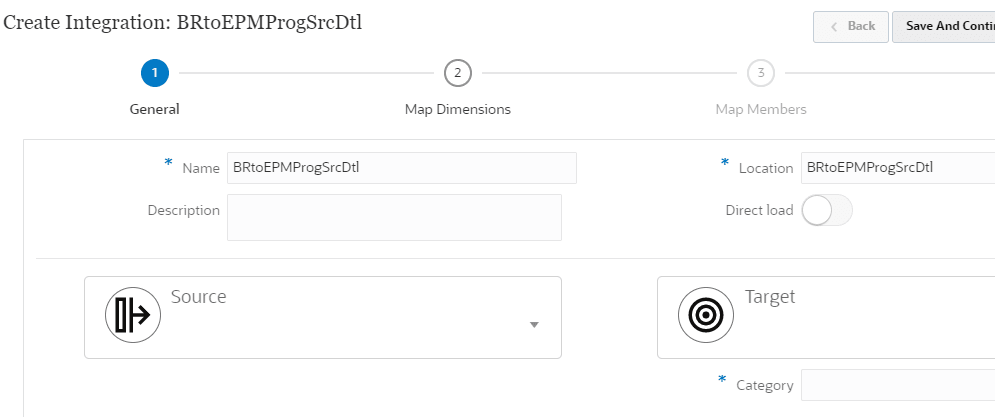This screenshot has width=995, height=417.
Task: Click step 3 circle in wizard
Action: (760, 73)
